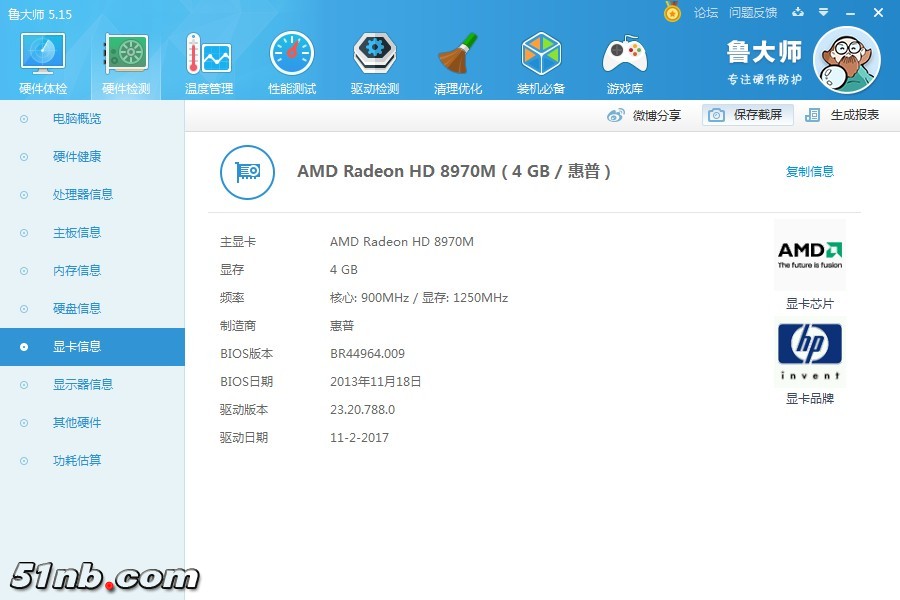Click the 复制信息 link

809,172
